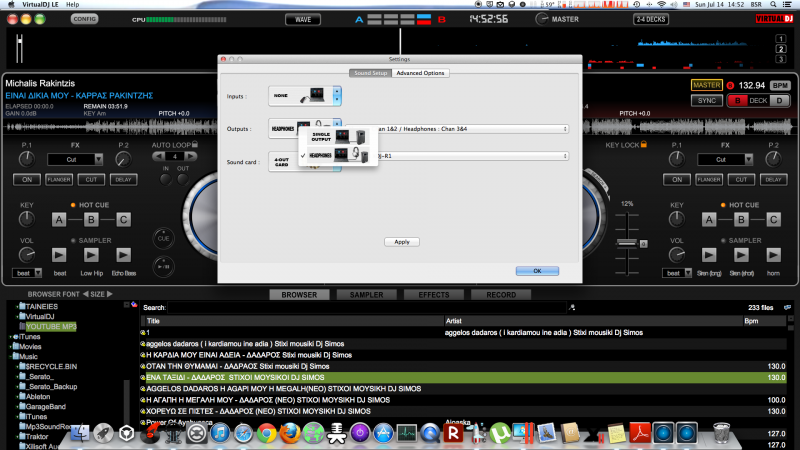Play the right deck 'horn' sampler
The height and width of the screenshot is (450, 800).
pyautogui.click(x=773, y=255)
